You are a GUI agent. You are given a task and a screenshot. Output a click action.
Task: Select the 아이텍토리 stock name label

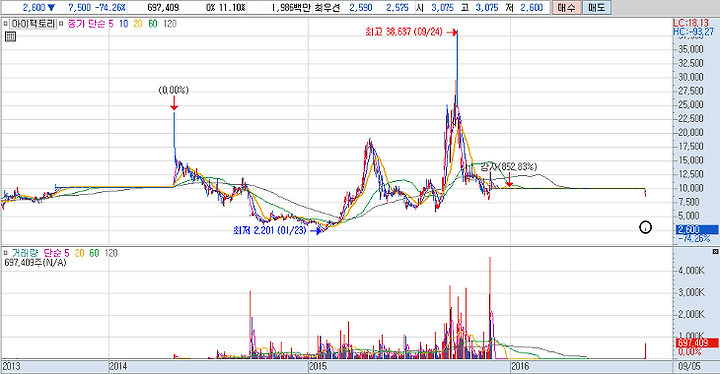click(33, 23)
